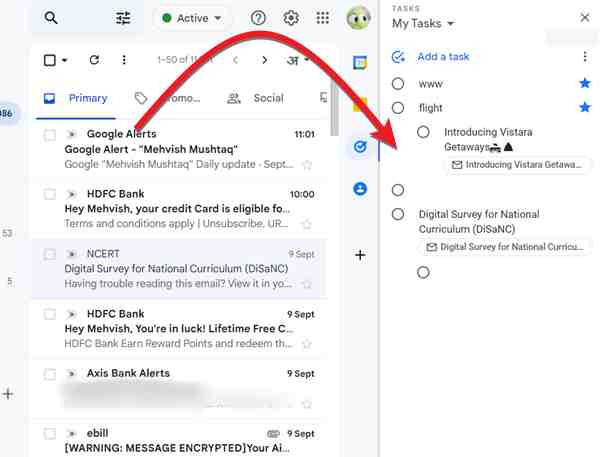Click the Gmail search magnifier icon
This screenshot has height=457, width=600.
coord(51,18)
